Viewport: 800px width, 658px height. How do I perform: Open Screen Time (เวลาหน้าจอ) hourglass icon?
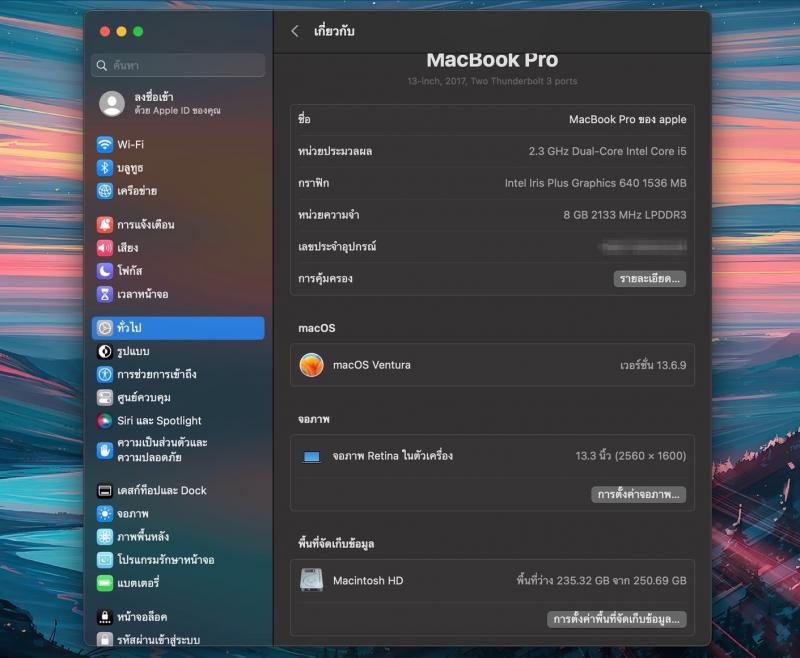pos(105,294)
